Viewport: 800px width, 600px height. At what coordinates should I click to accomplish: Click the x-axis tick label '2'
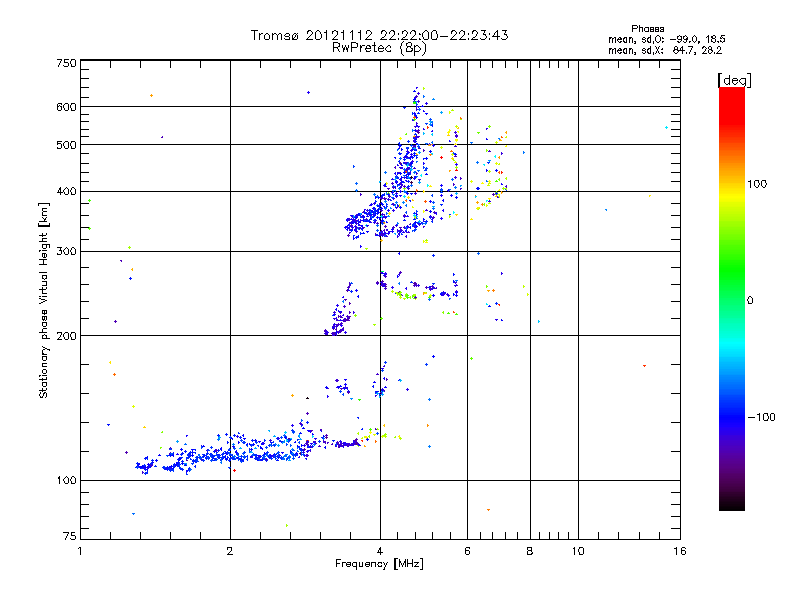click(230, 551)
